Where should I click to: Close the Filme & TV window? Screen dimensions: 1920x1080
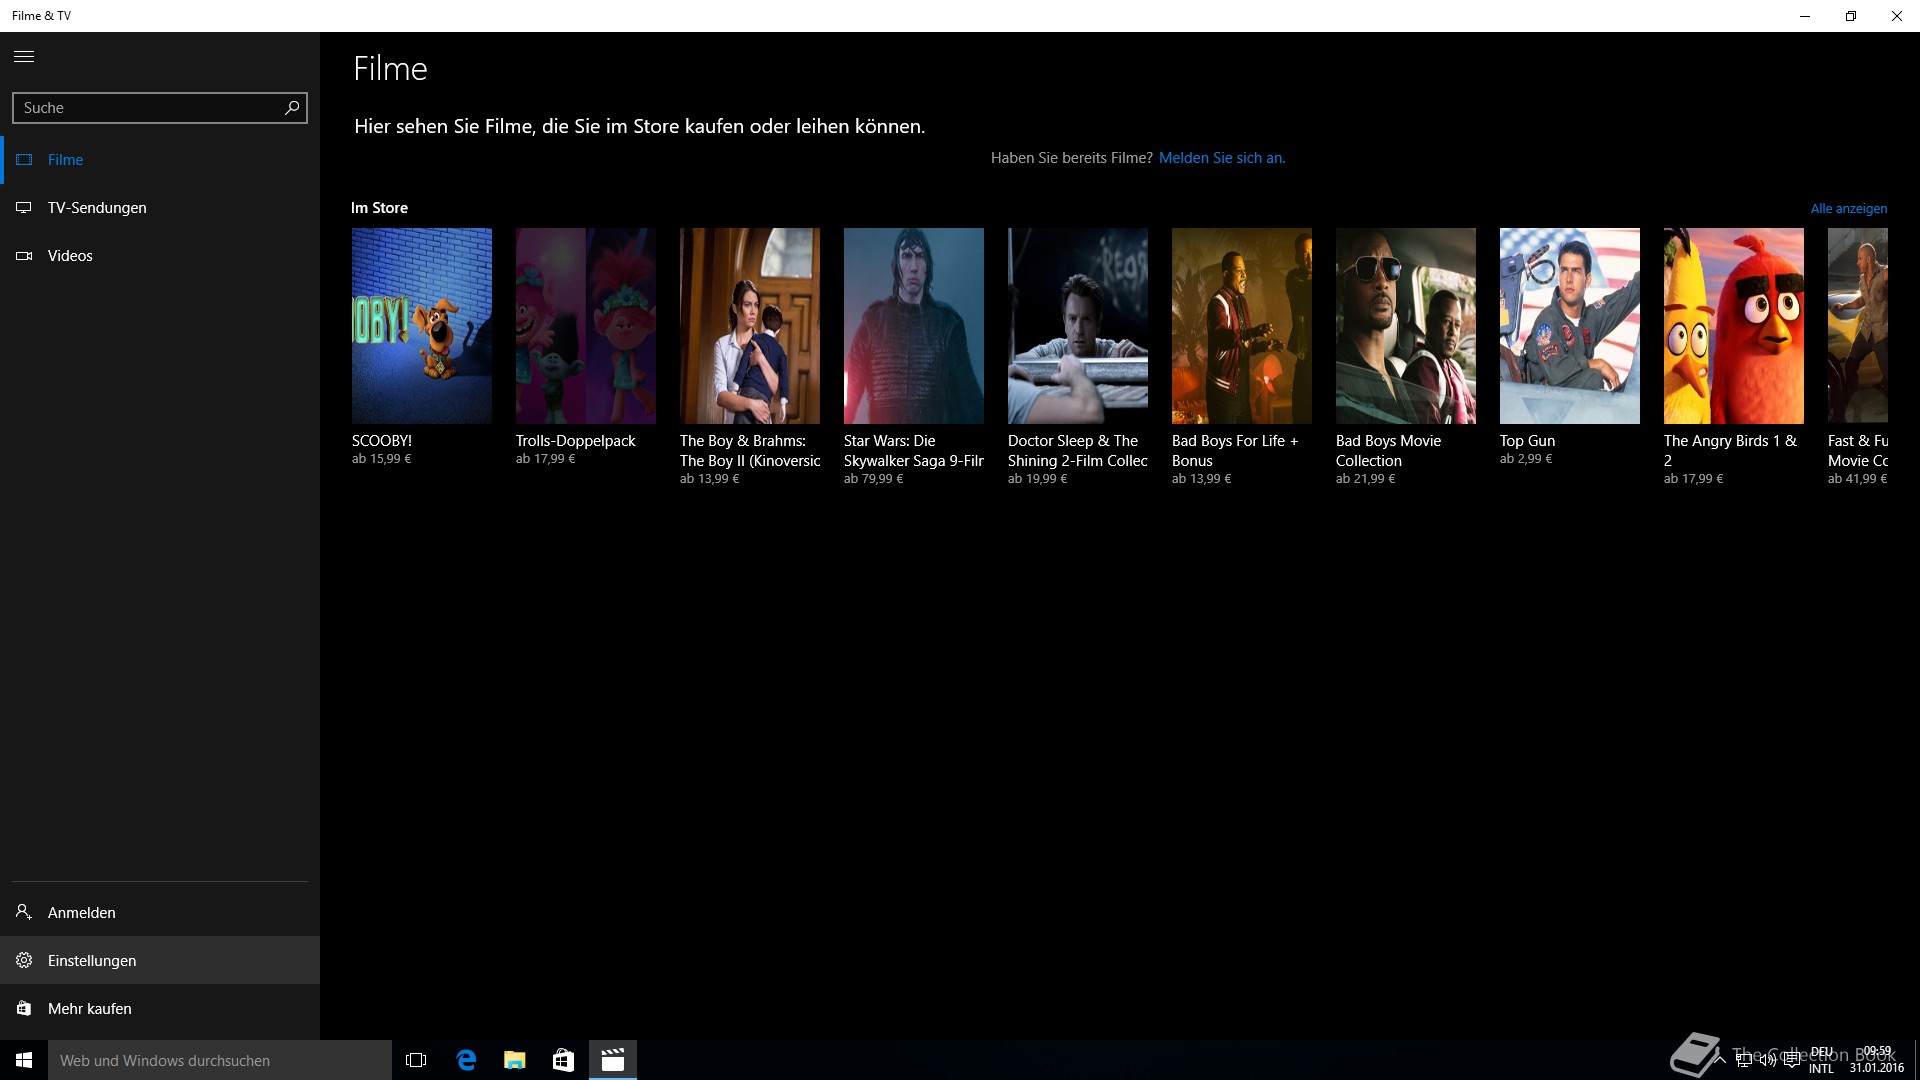coord(1897,16)
